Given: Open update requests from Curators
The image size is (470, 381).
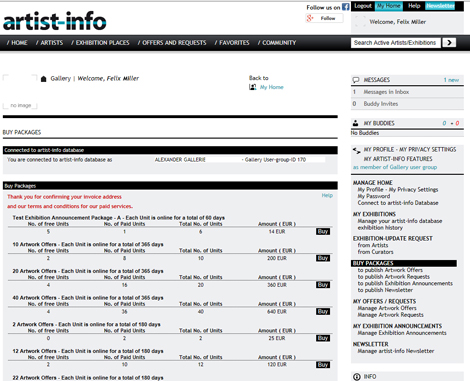Looking at the screenshot, I should (x=375, y=252).
